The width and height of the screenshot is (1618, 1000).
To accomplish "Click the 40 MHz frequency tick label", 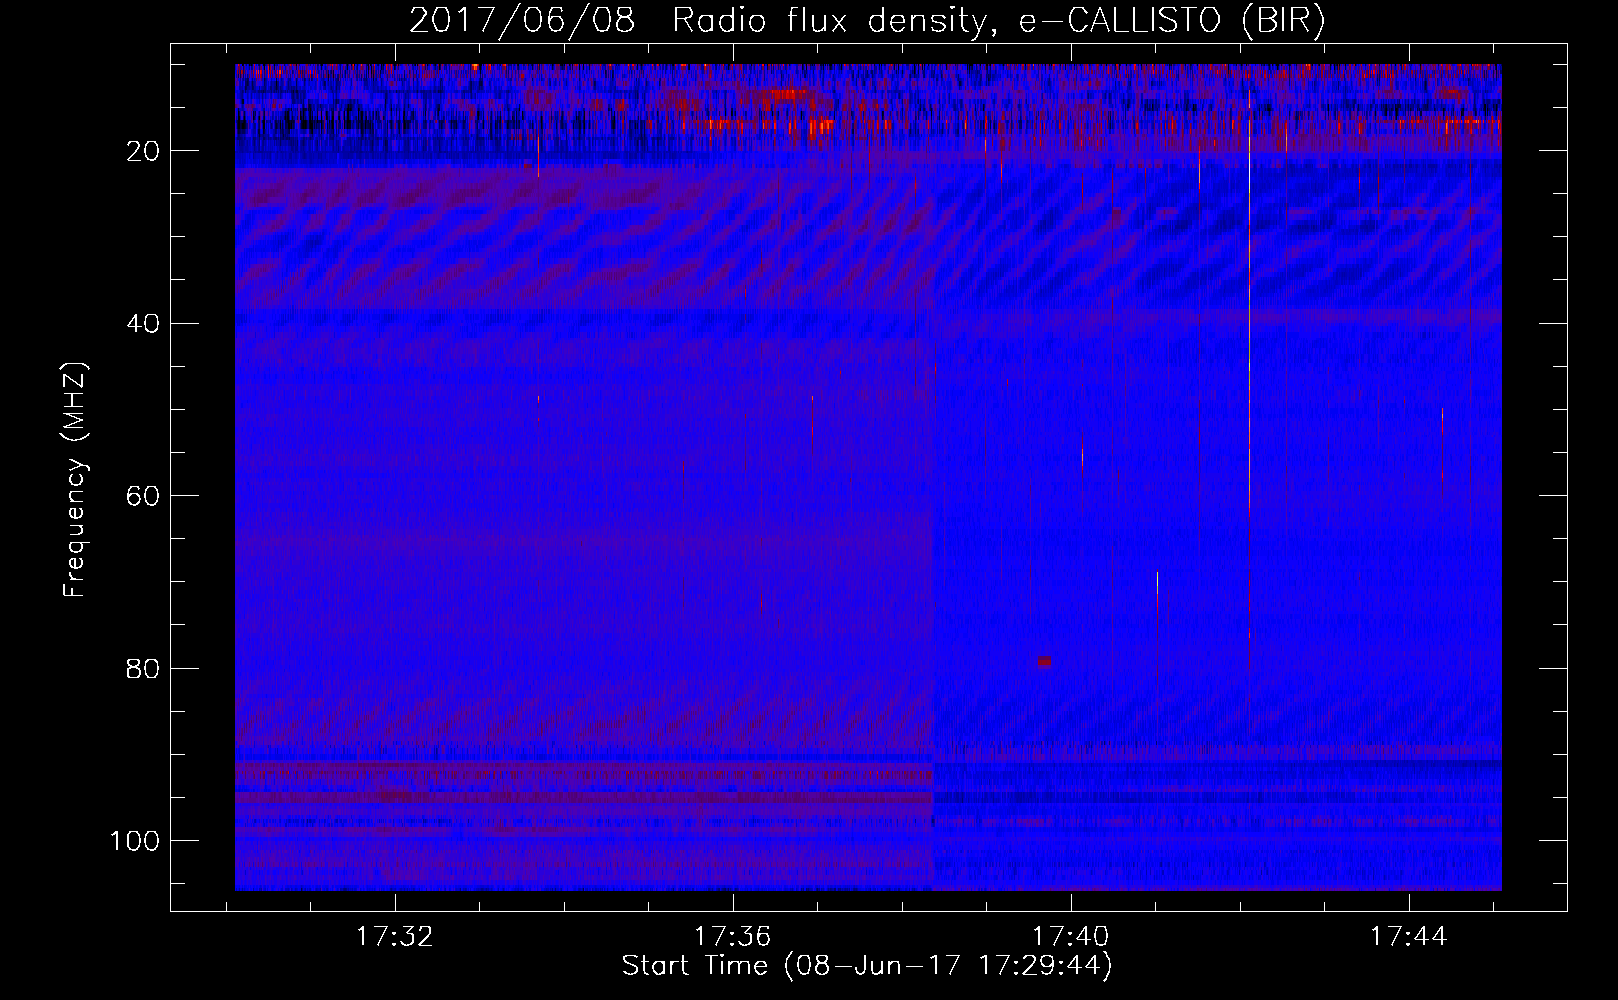I will (143, 324).
